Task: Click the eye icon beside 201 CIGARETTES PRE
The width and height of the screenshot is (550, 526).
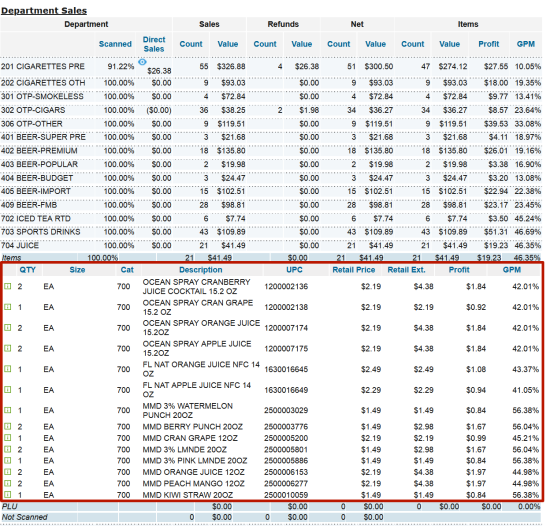Action: (142, 62)
